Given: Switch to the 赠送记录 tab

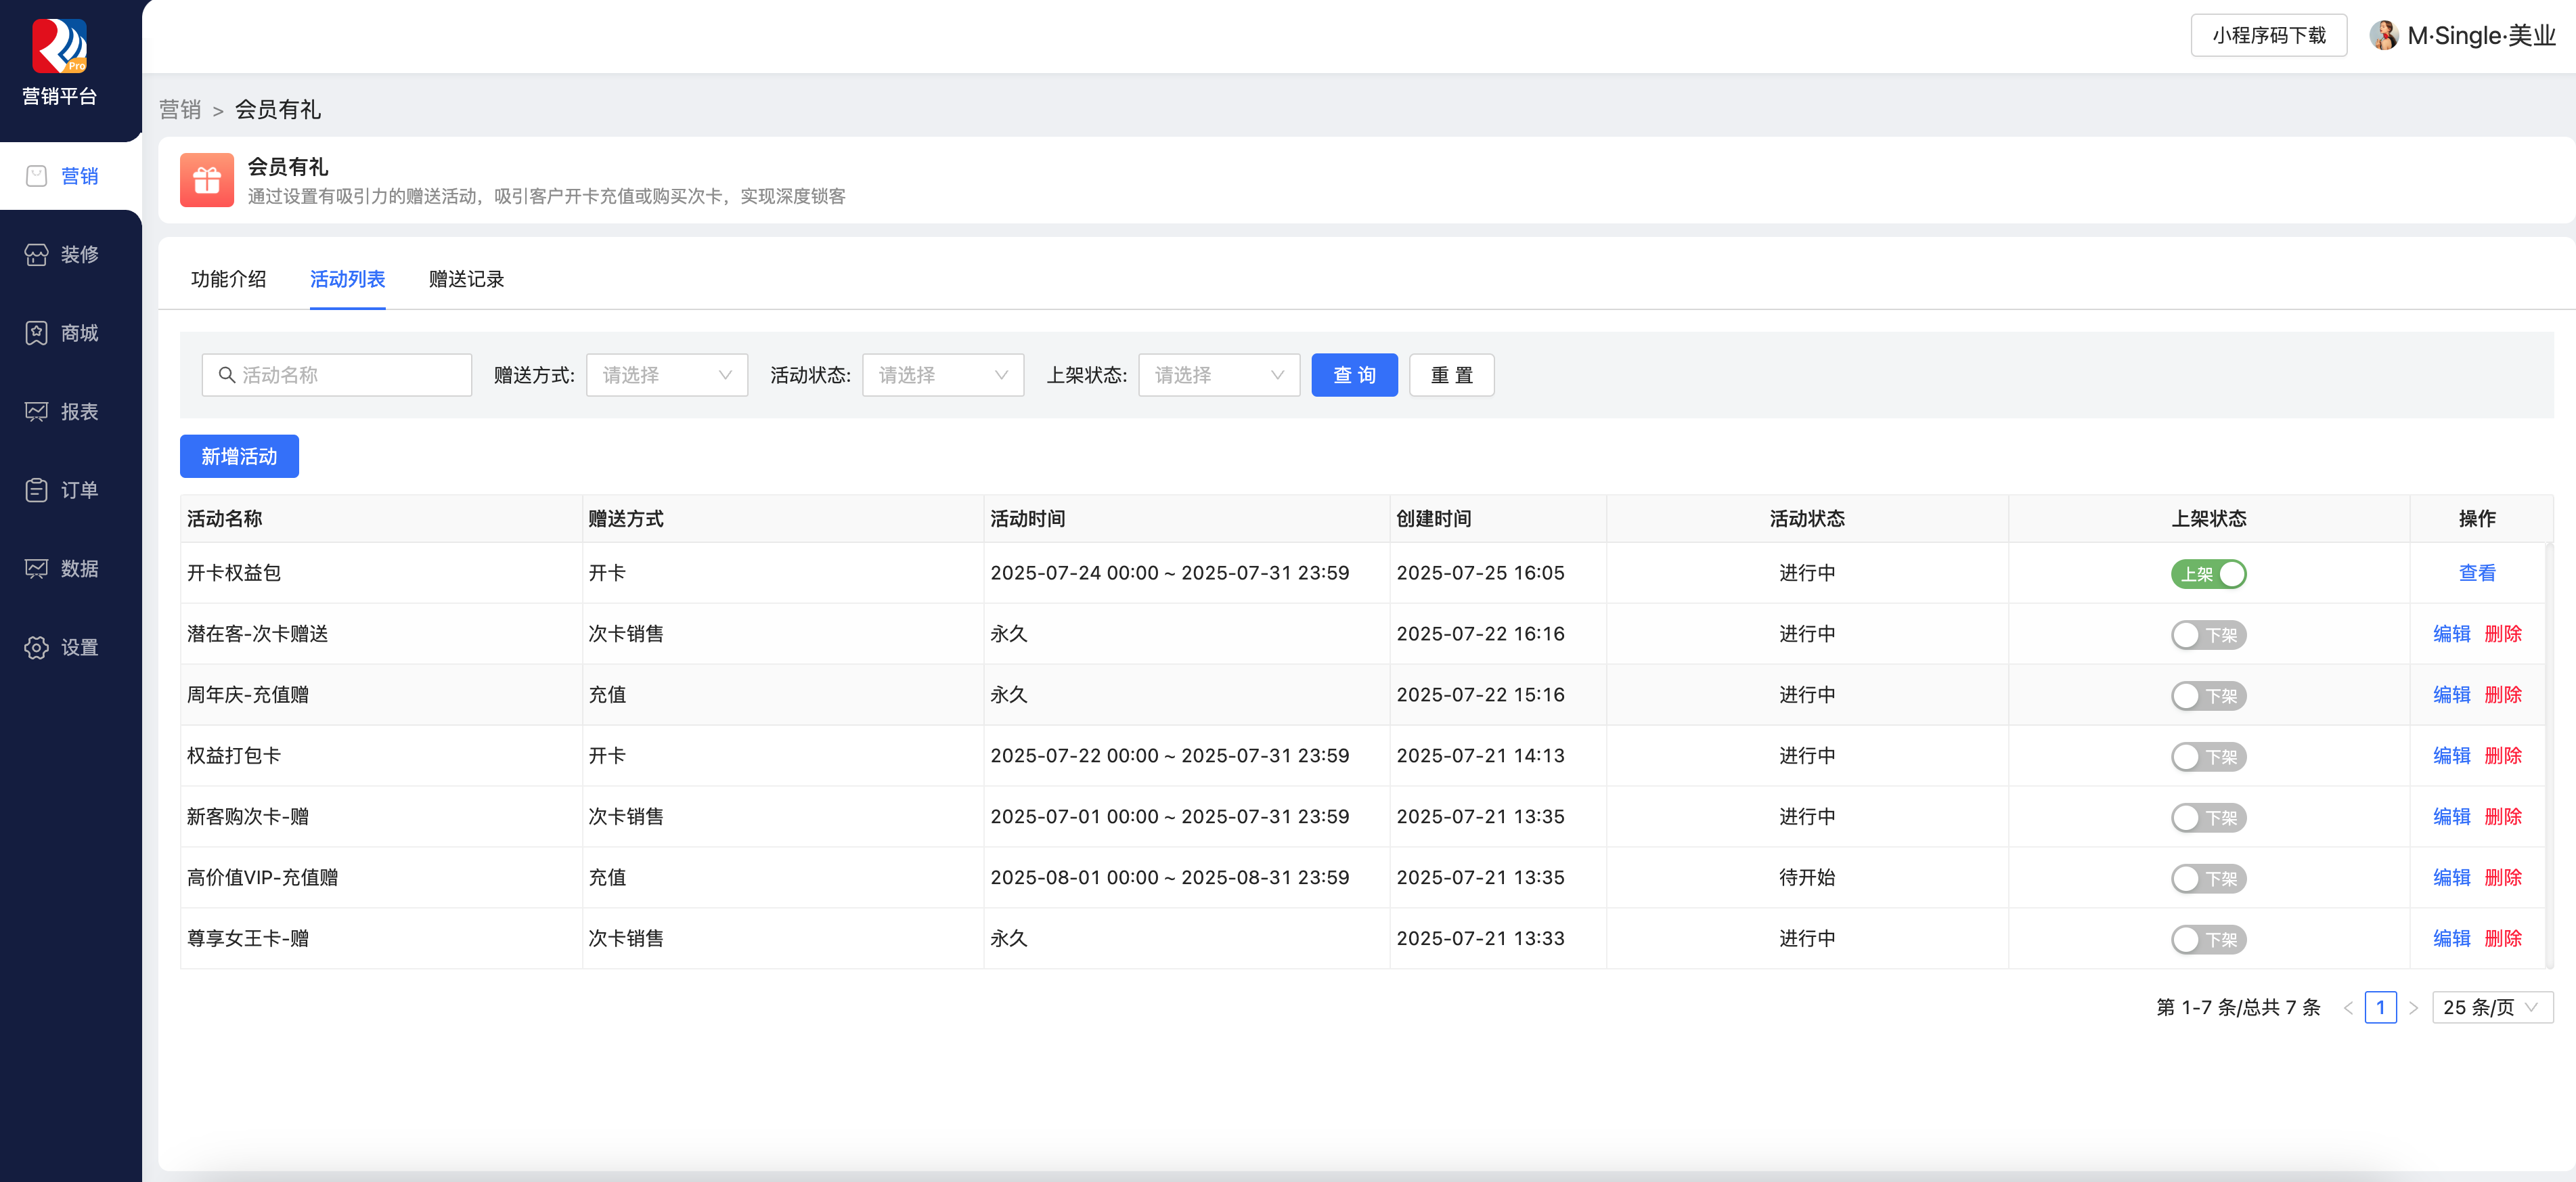Looking at the screenshot, I should pyautogui.click(x=466, y=279).
